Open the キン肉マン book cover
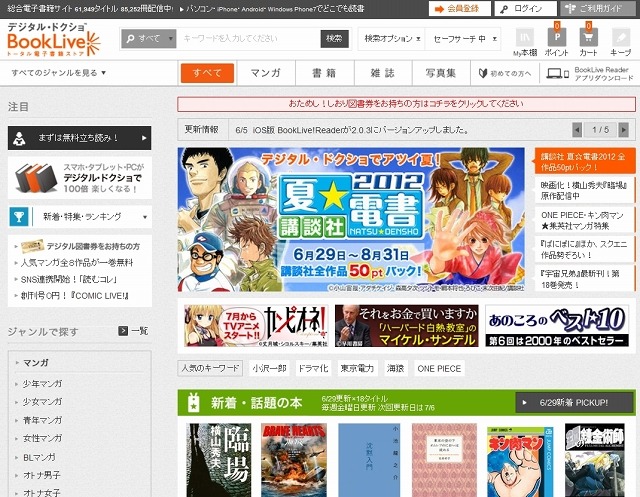Viewport: 640px width, 497px height. (520, 462)
